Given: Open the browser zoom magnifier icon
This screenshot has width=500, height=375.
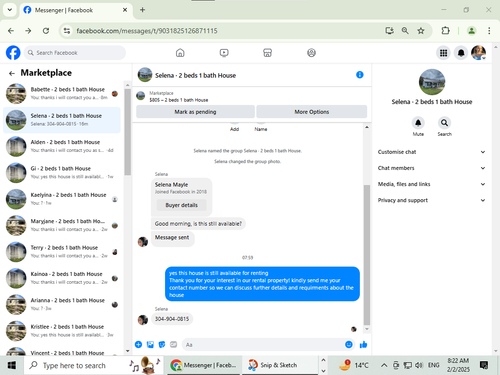Looking at the screenshot, I should pyautogui.click(x=405, y=31).
